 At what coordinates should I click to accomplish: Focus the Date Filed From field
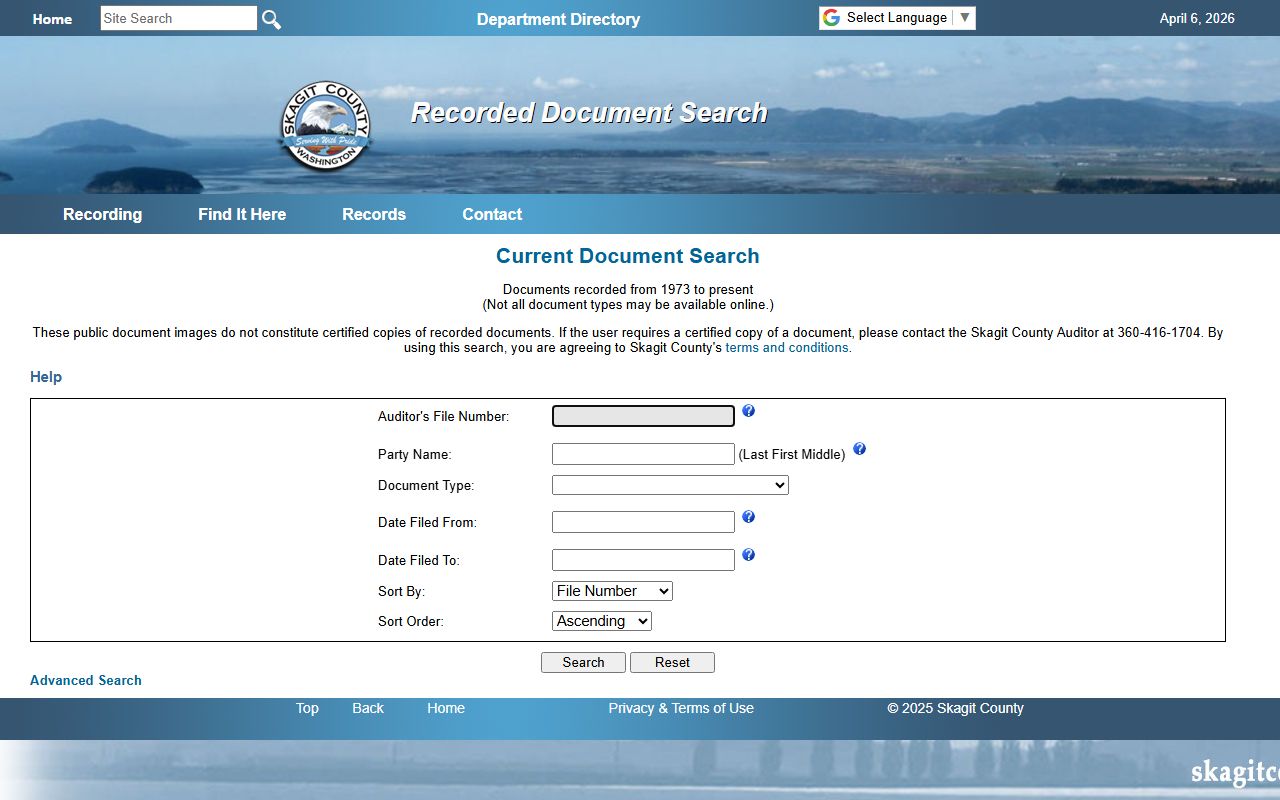(643, 522)
